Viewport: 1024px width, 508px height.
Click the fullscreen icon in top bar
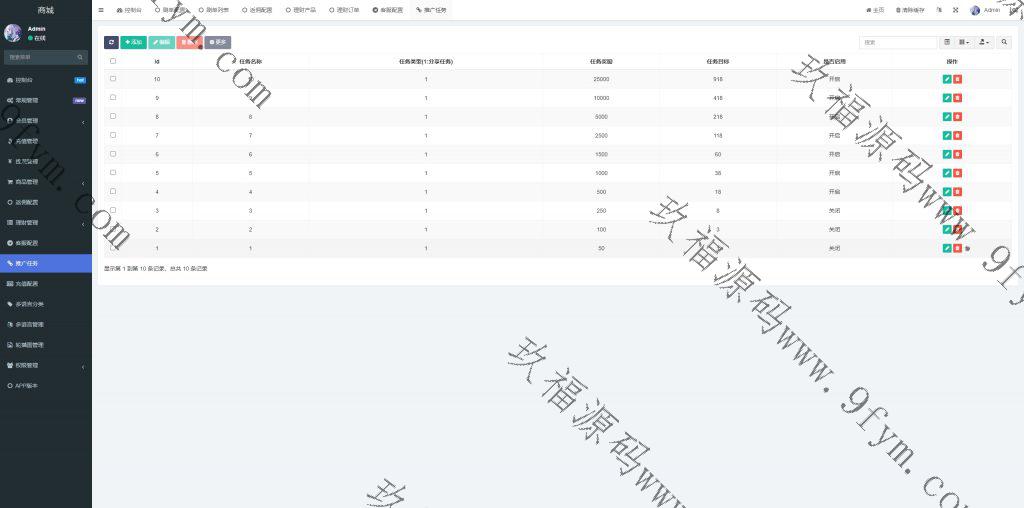[954, 10]
